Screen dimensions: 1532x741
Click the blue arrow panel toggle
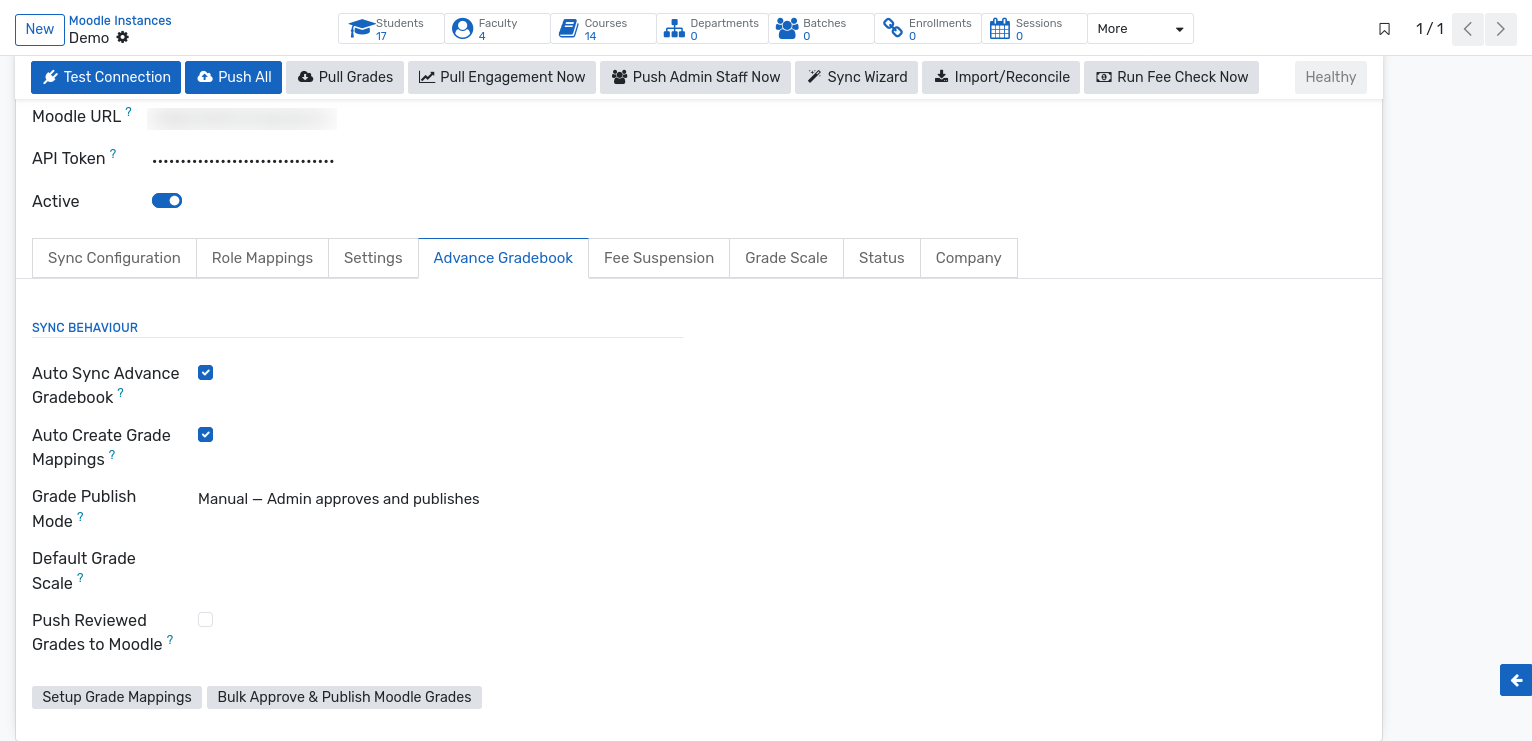1516,680
